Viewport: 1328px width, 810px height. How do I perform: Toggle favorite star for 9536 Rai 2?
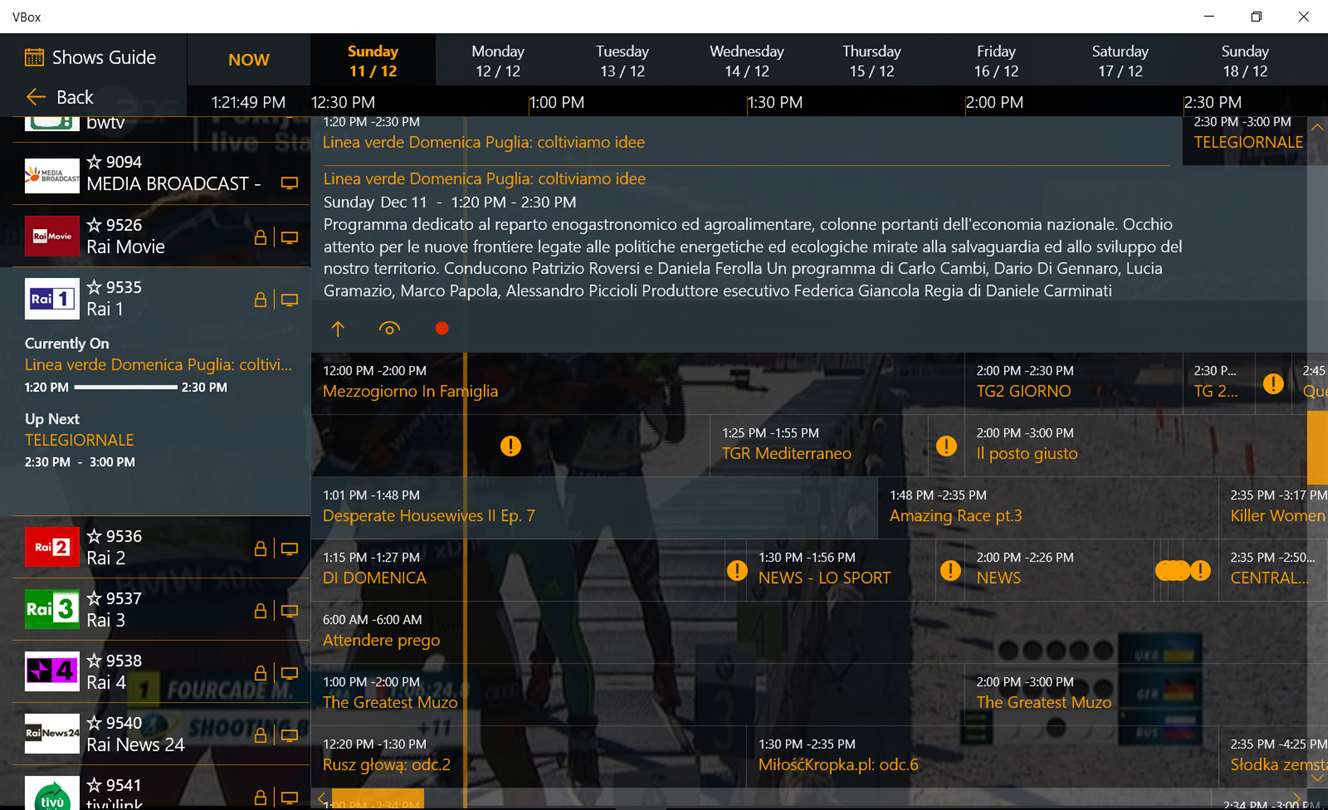(x=94, y=536)
